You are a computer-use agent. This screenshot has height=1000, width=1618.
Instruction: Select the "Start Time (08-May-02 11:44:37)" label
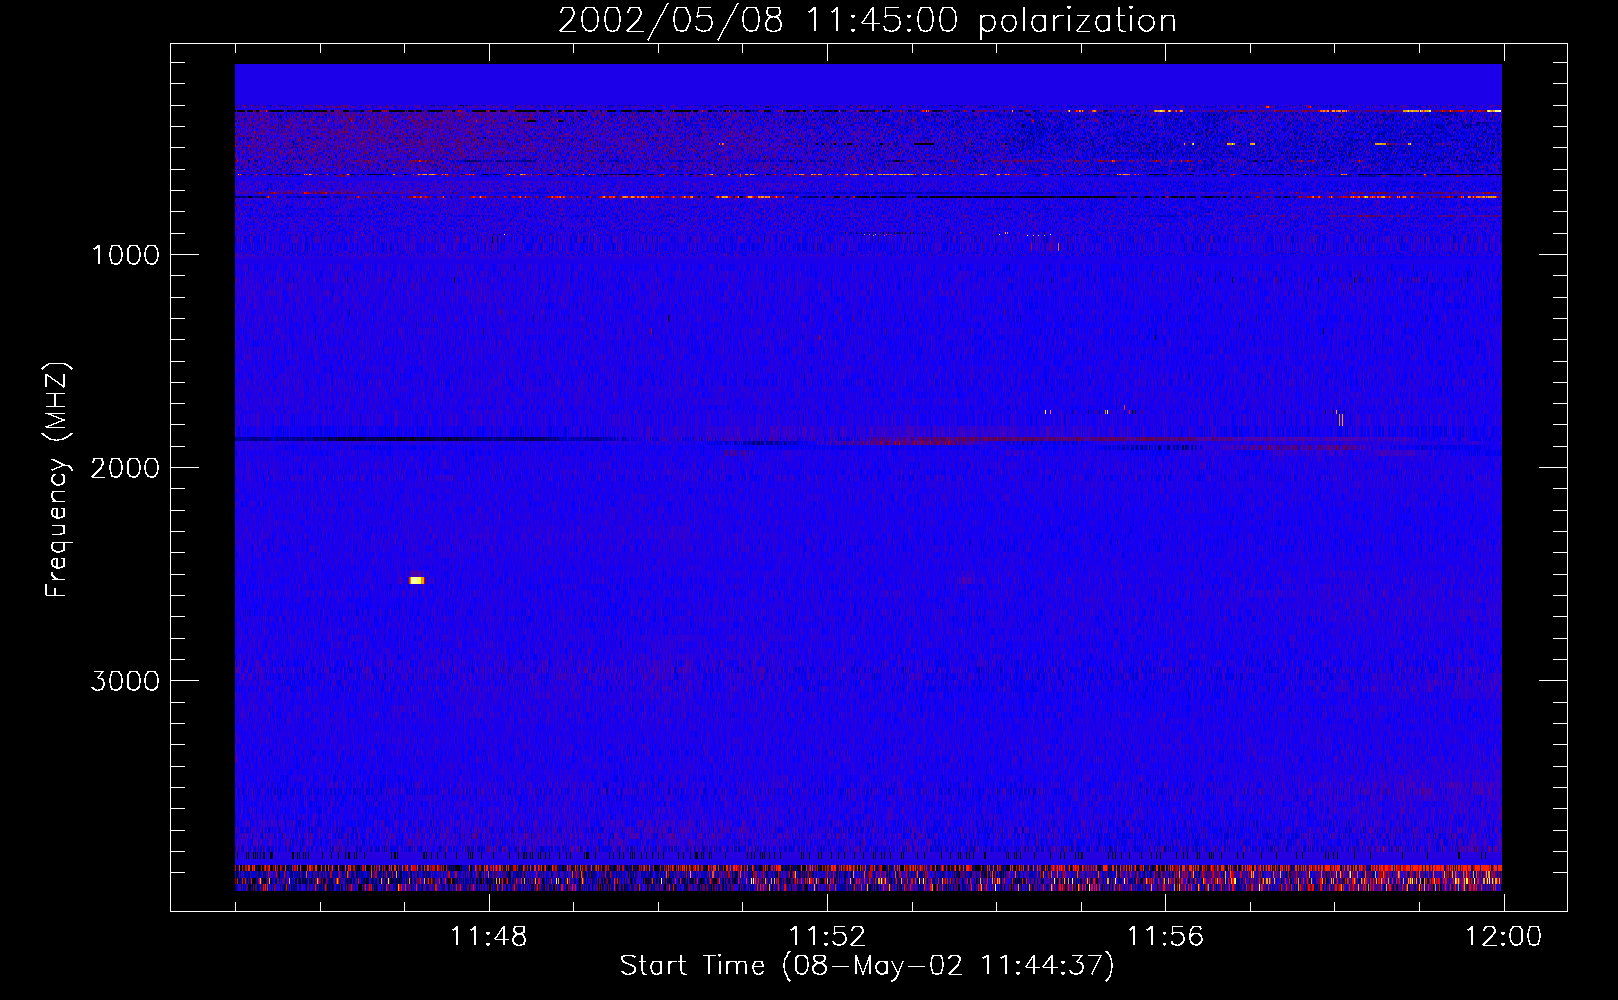(x=867, y=966)
